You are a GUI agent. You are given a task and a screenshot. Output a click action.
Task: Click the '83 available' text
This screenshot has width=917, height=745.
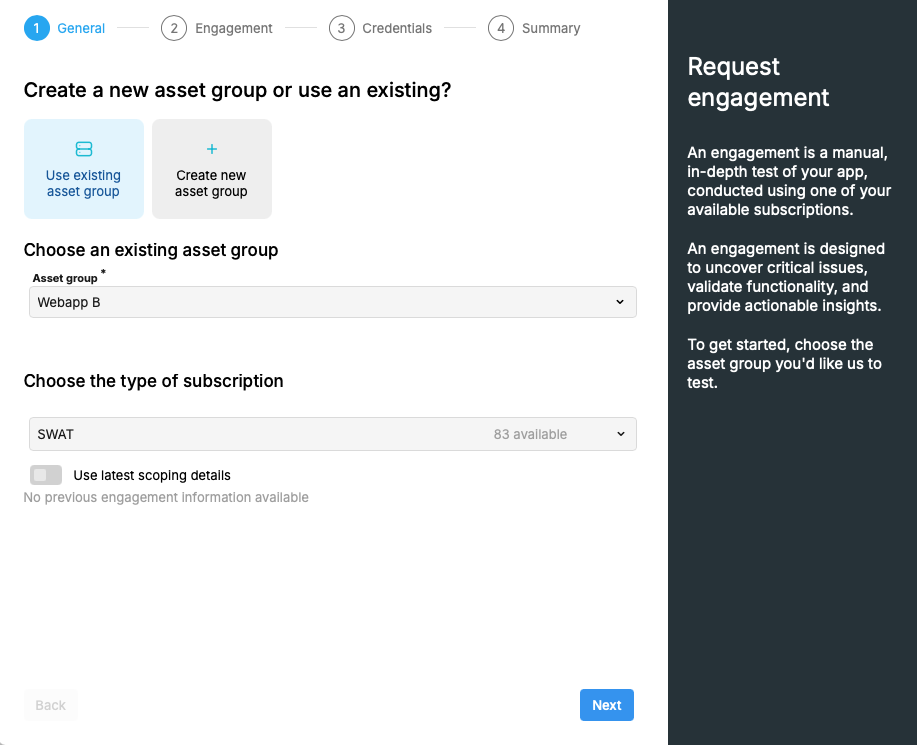(530, 434)
